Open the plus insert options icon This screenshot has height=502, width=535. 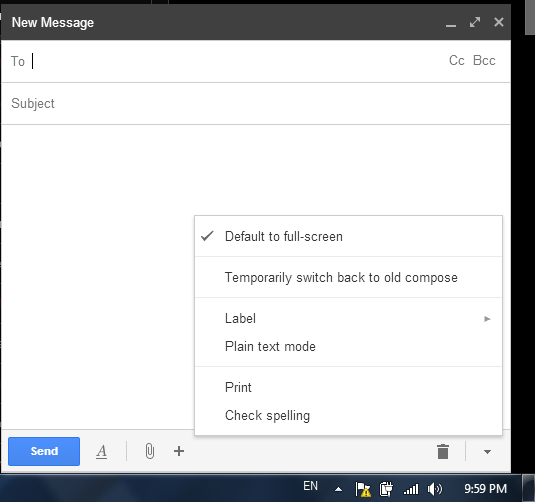(x=179, y=451)
